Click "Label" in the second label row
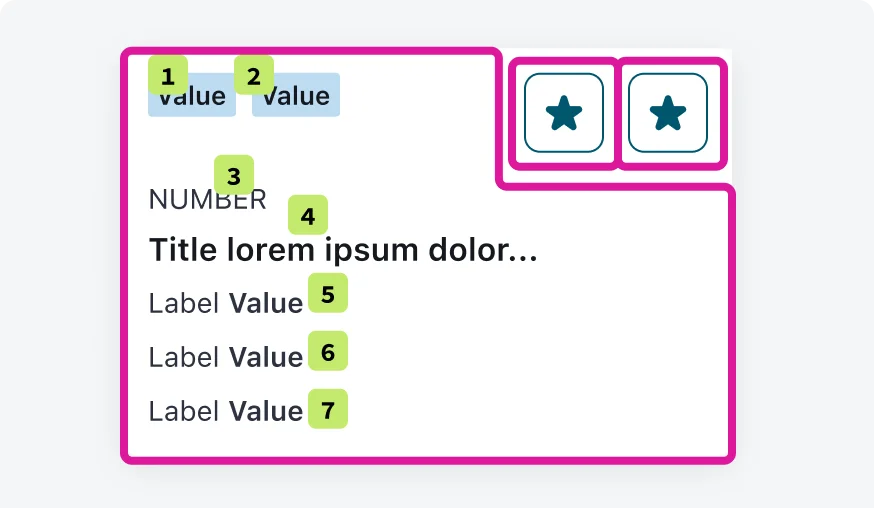The image size is (874, 508). pos(184,357)
